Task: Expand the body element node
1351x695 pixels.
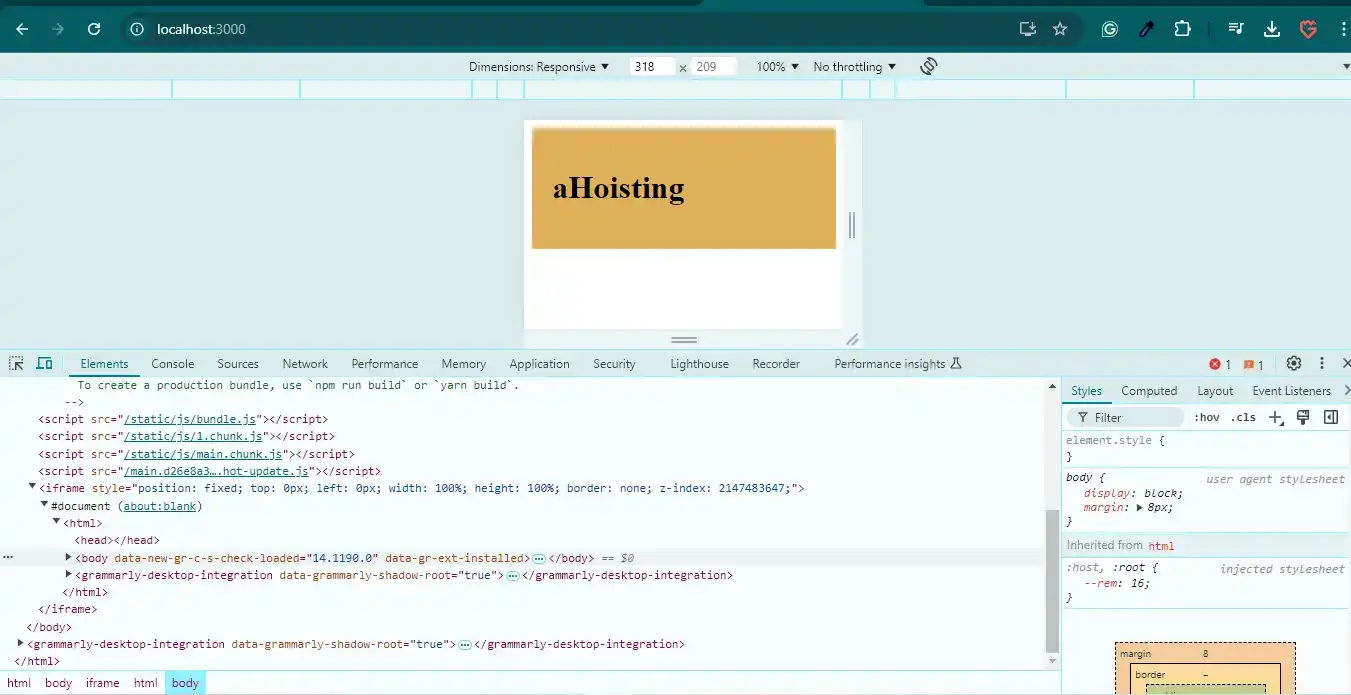Action: coord(69,557)
